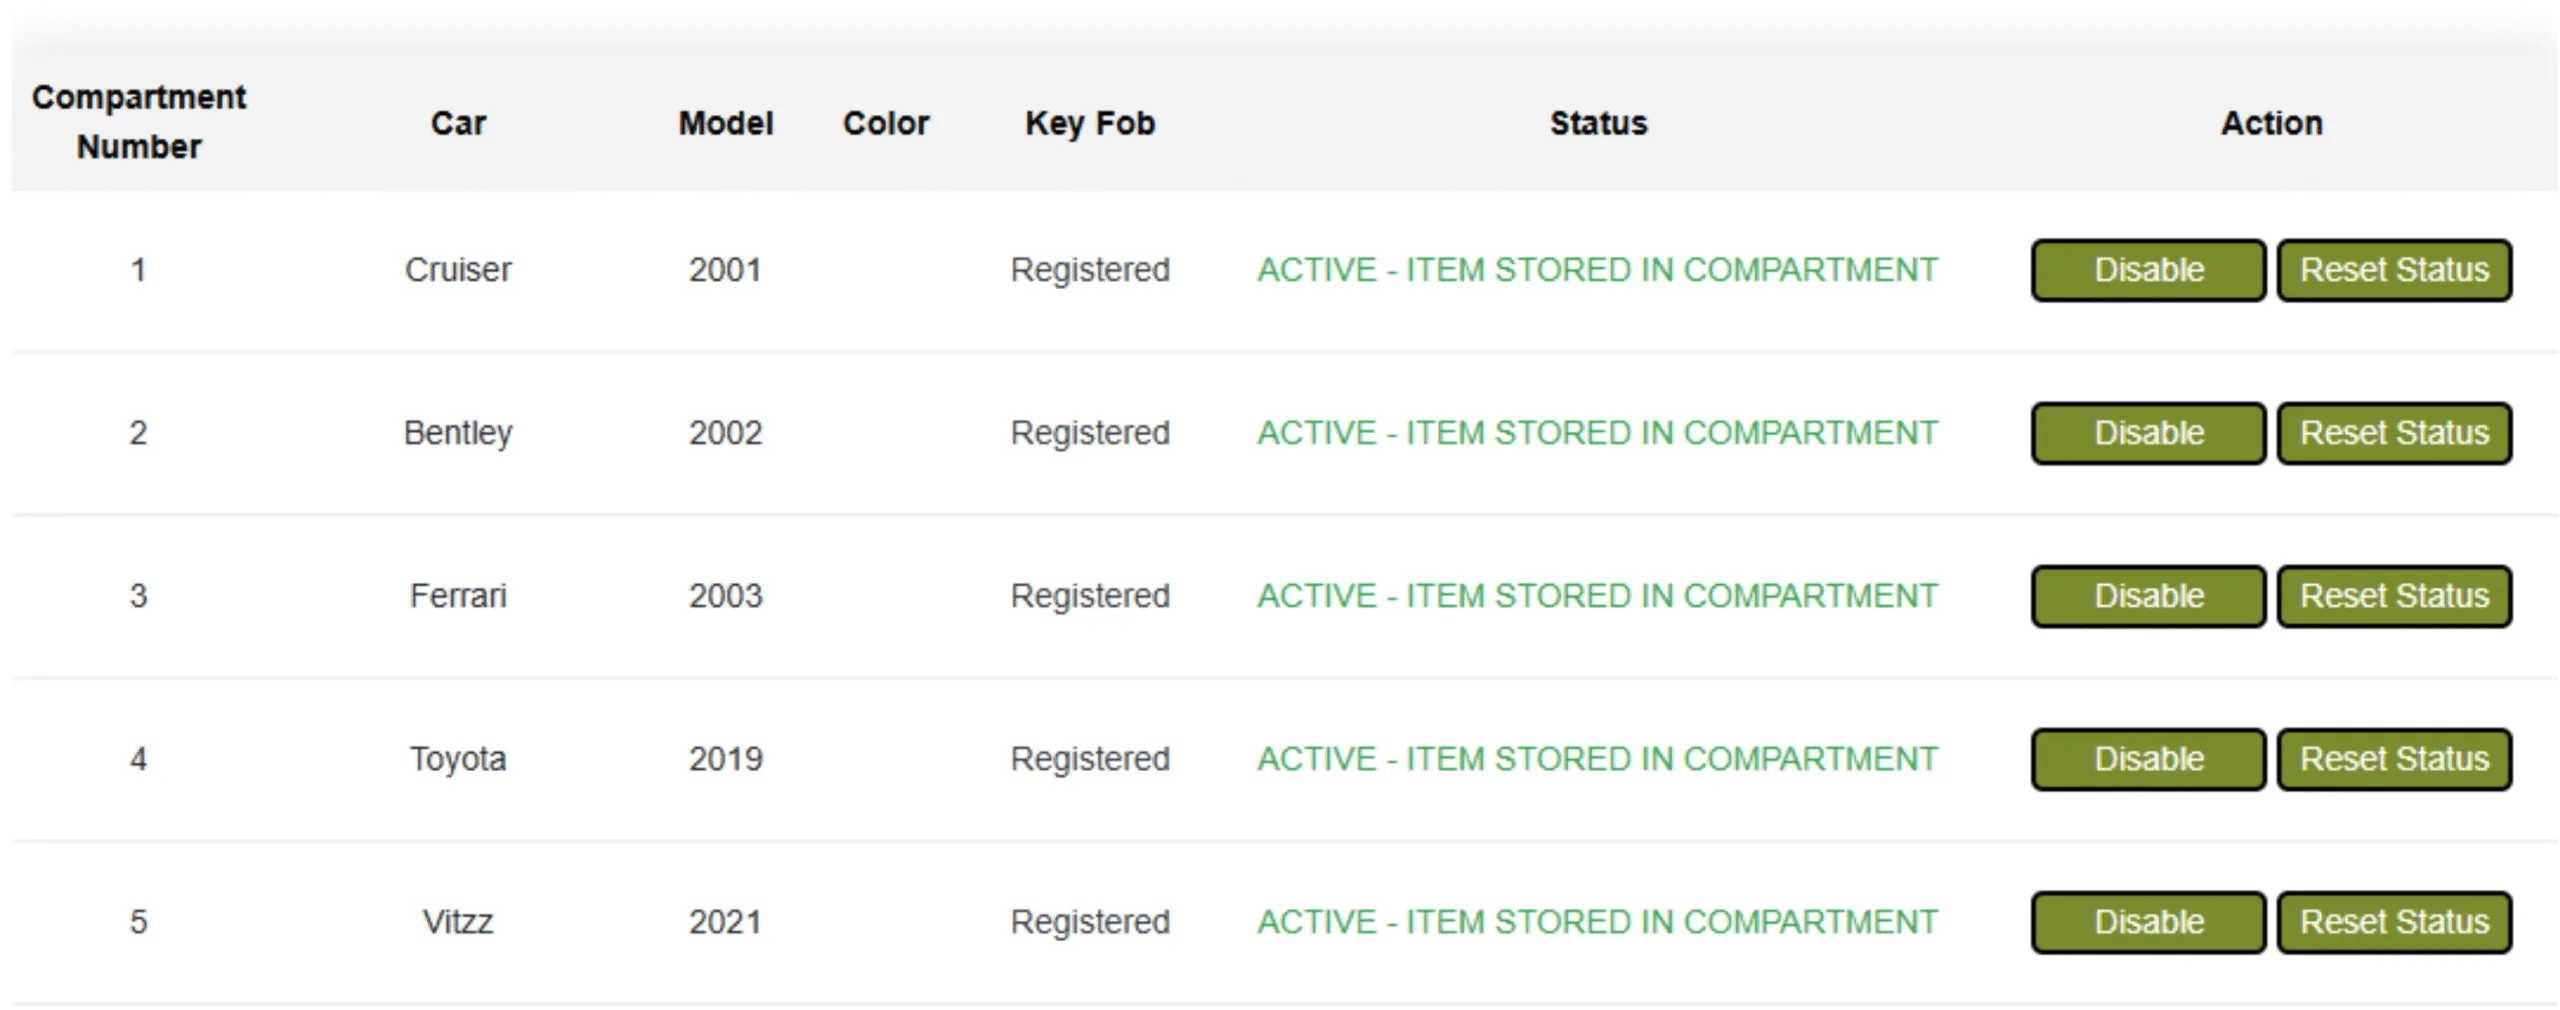Click the Action column header
The image size is (2560, 1010).
pos(2272,123)
